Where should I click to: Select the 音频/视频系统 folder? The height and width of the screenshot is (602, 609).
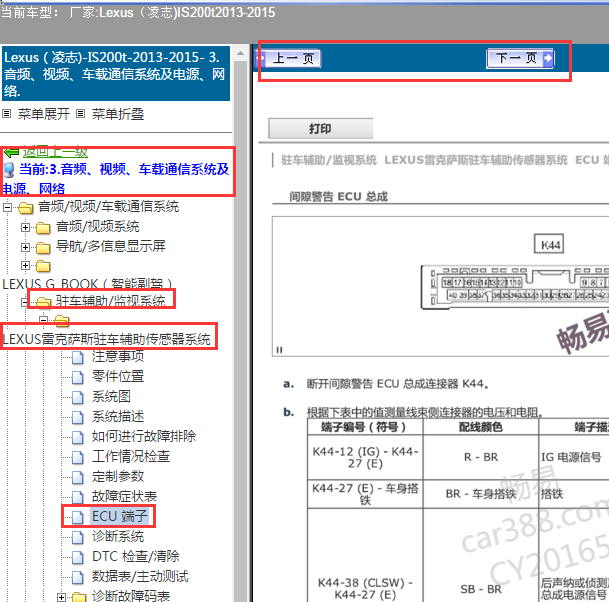click(x=97, y=226)
